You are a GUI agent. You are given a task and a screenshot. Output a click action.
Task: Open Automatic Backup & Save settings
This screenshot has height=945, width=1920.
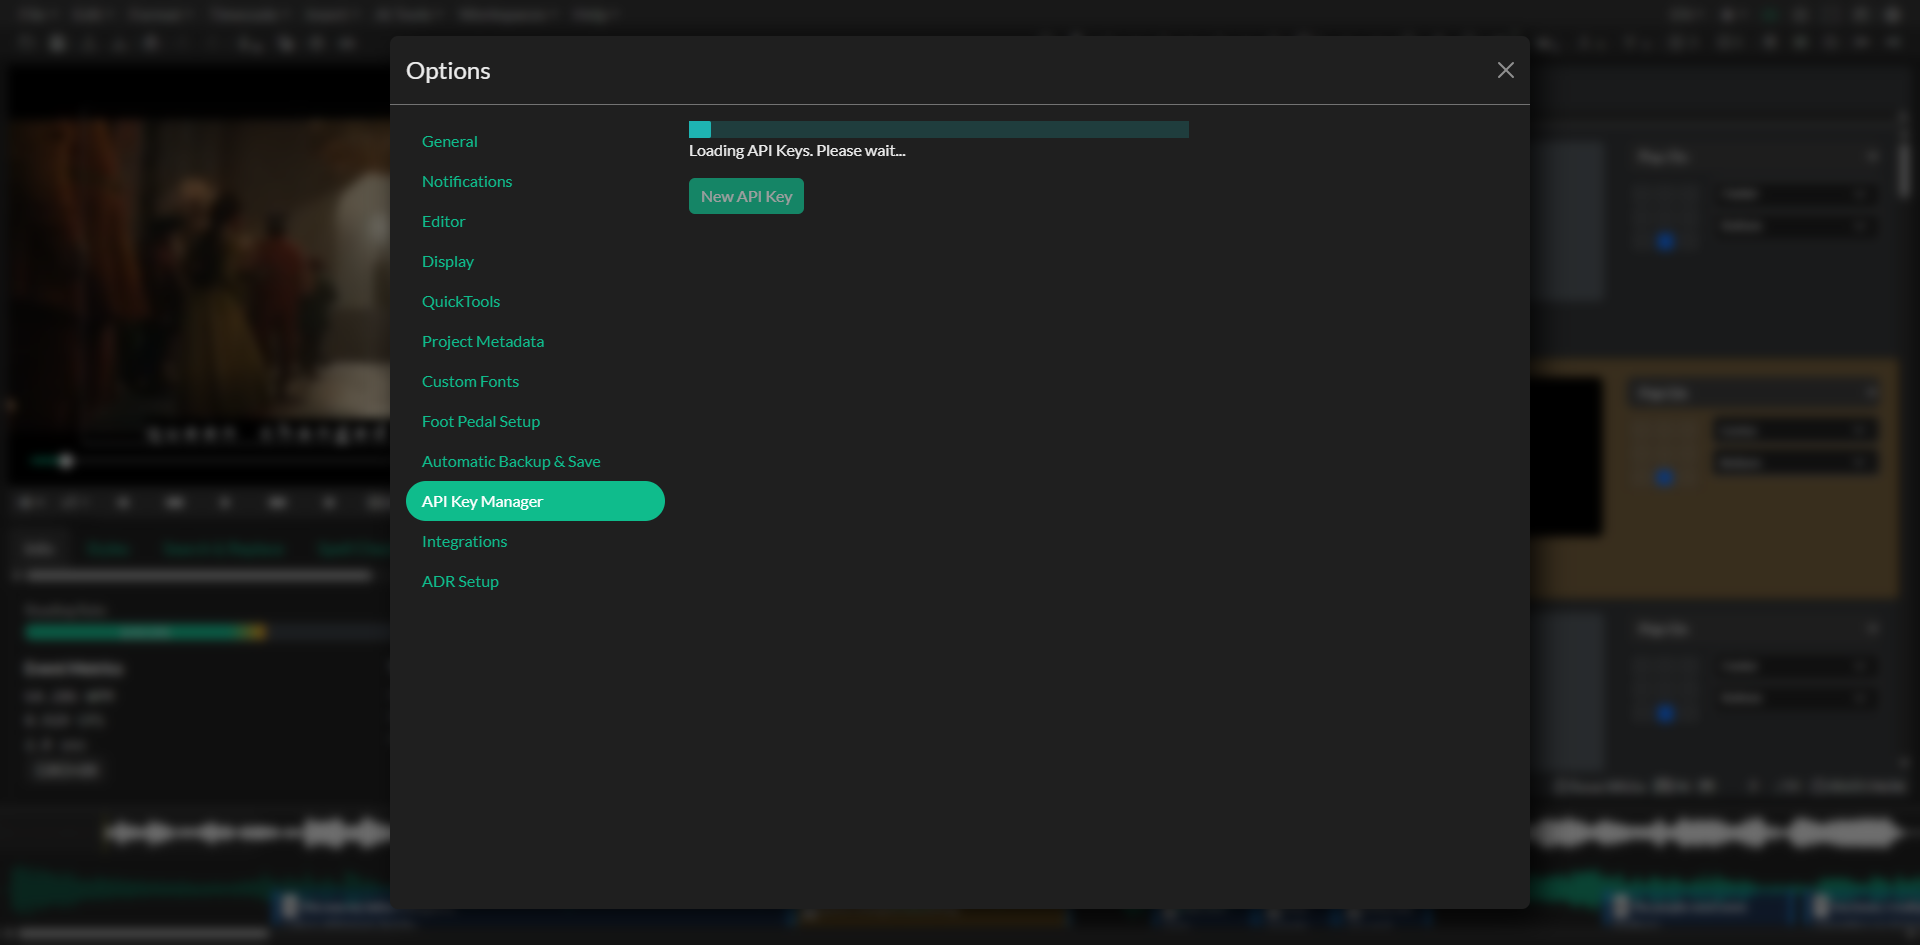click(535, 461)
